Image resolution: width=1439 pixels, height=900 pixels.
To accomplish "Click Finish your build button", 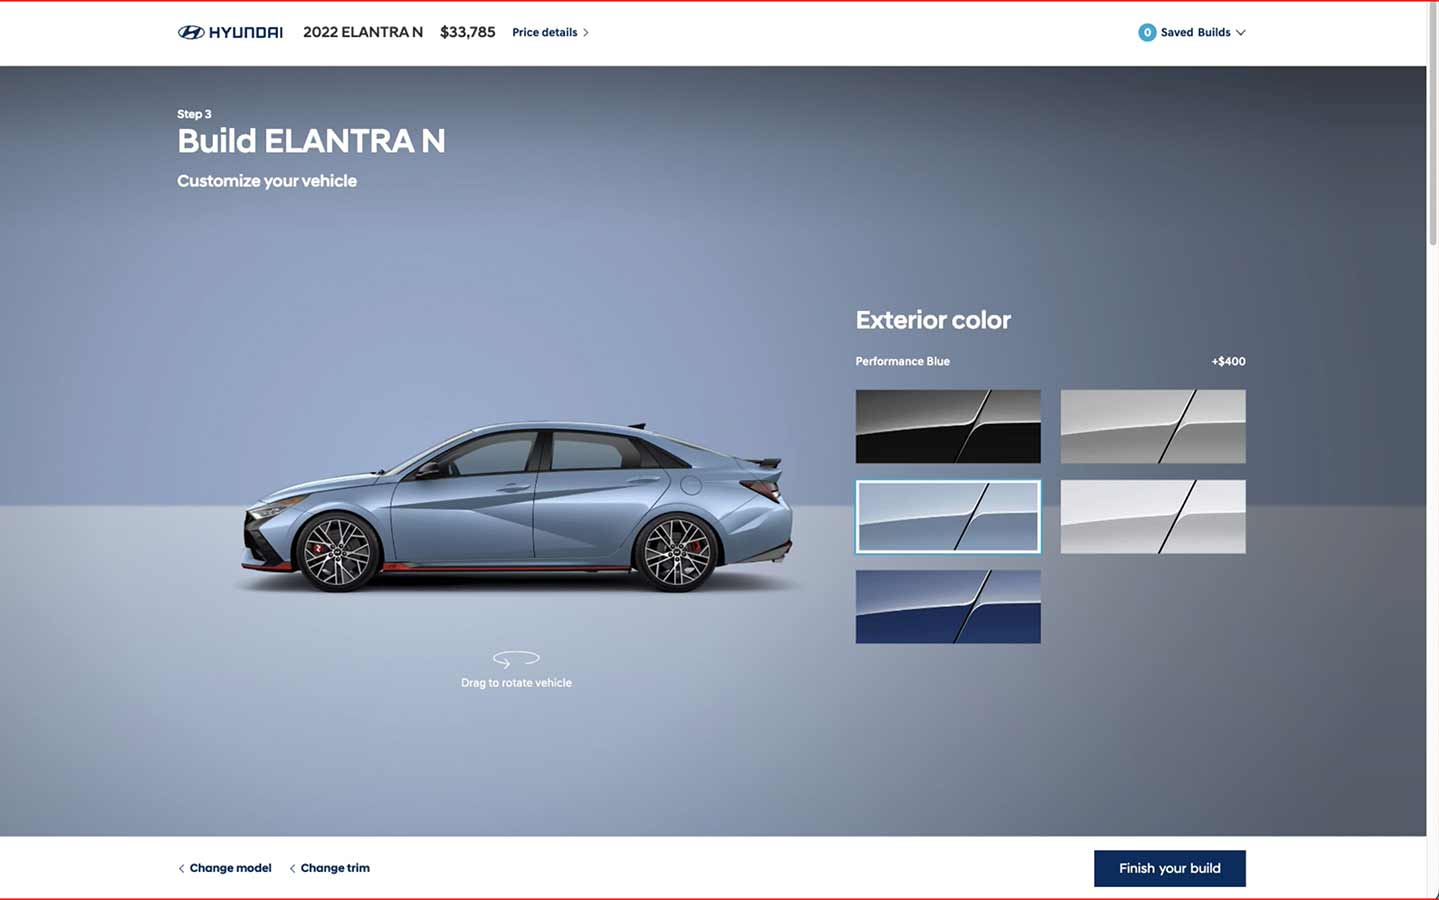I will 1170,868.
